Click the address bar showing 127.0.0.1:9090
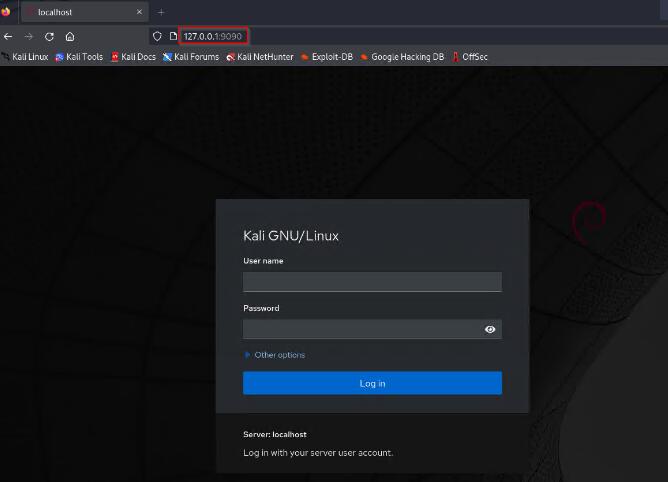The width and height of the screenshot is (668, 482). [x=213, y=36]
